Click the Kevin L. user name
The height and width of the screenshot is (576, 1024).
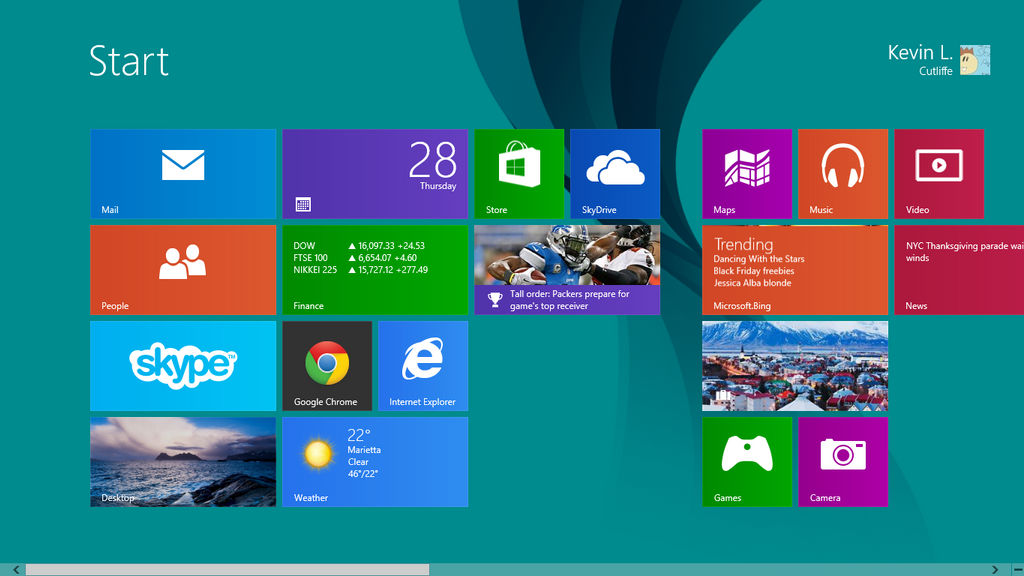[x=920, y=52]
